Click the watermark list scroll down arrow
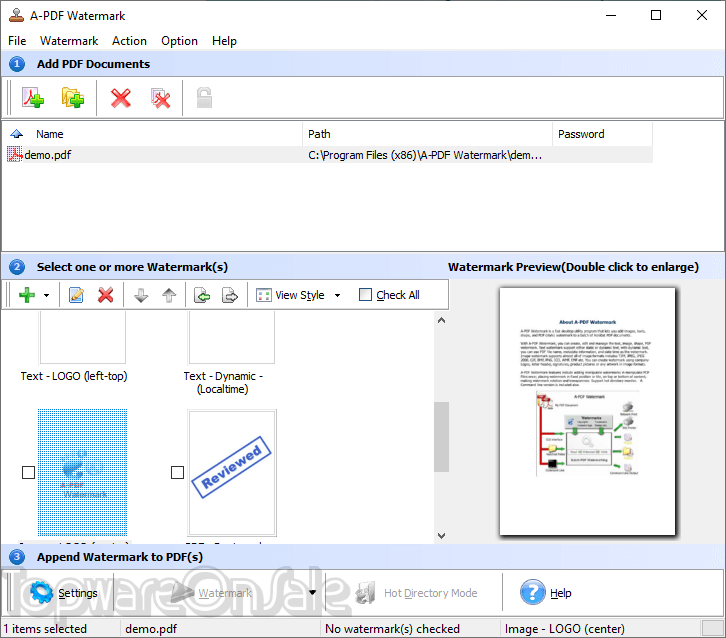Viewport: 726px width, 638px height. tap(442, 536)
